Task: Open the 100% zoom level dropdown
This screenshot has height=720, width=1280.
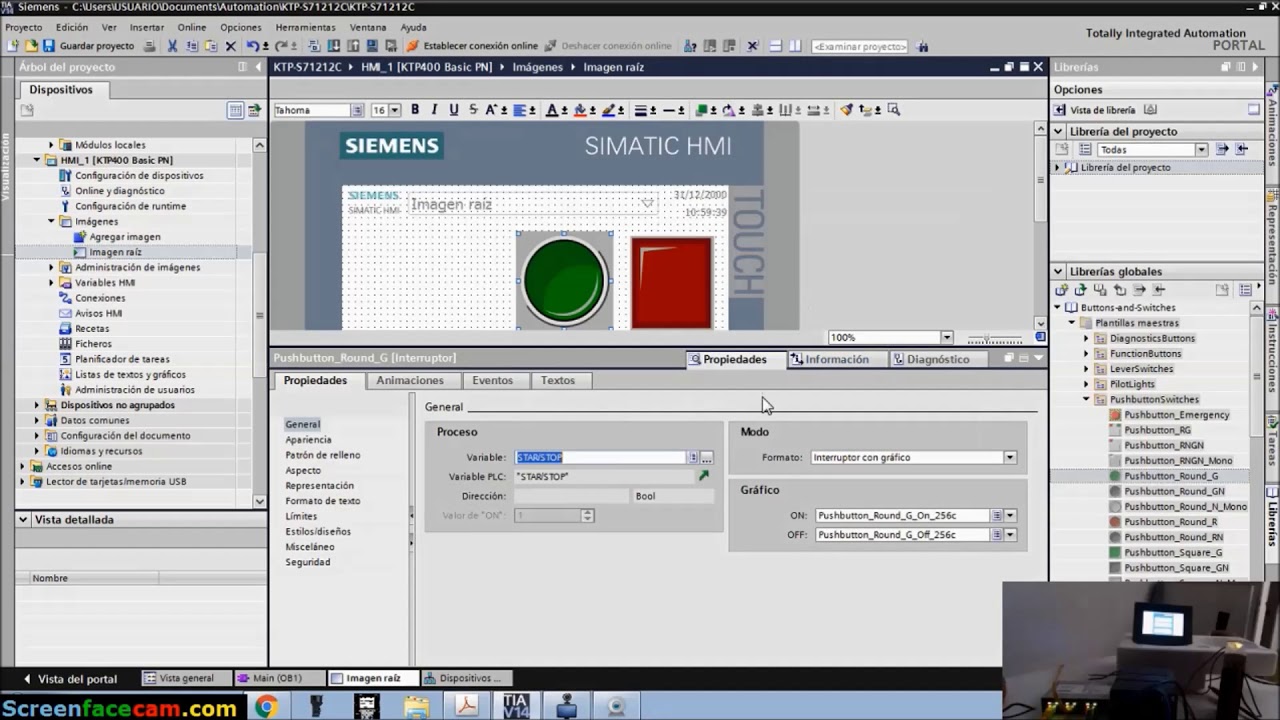Action: pyautogui.click(x=946, y=338)
